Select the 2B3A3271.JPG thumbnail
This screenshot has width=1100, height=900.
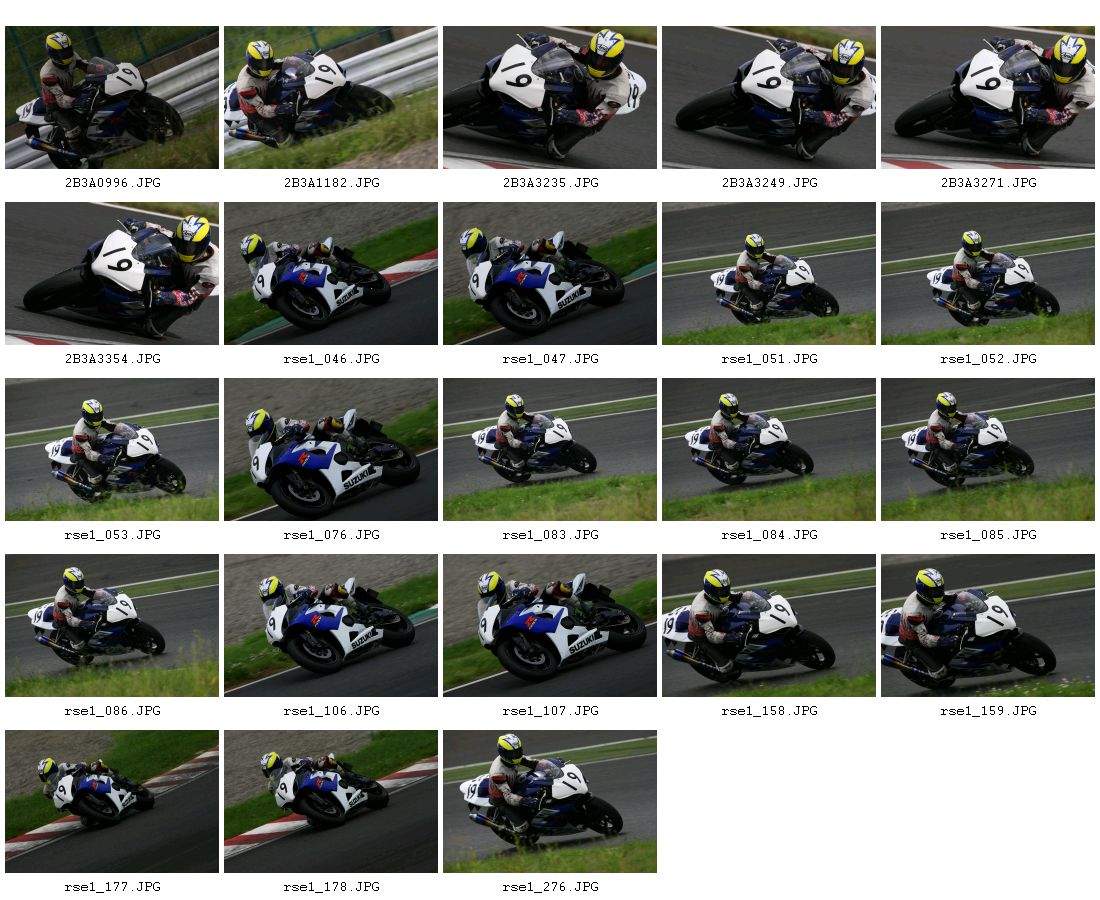pyautogui.click(x=988, y=98)
